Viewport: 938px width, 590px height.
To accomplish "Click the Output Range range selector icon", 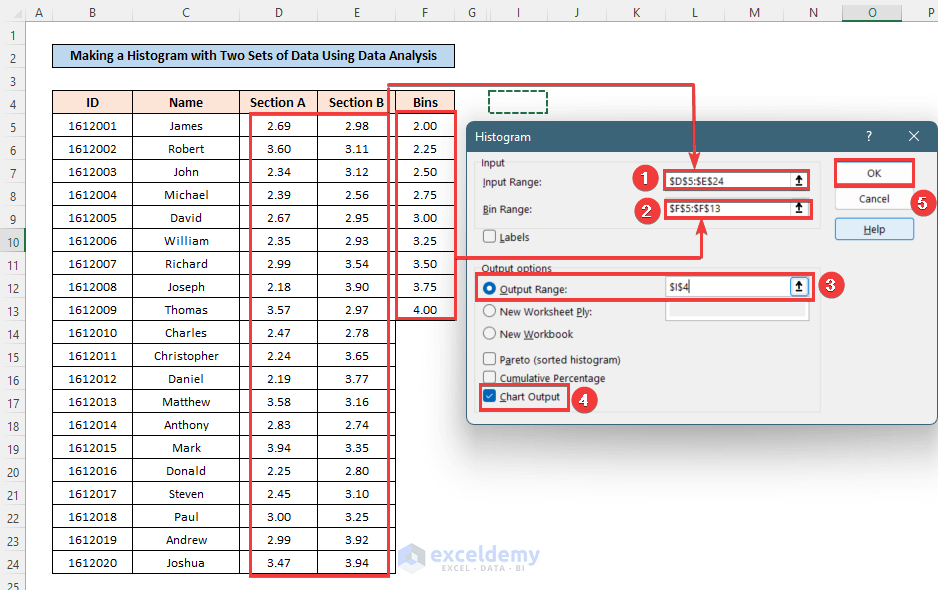I will pyautogui.click(x=798, y=286).
